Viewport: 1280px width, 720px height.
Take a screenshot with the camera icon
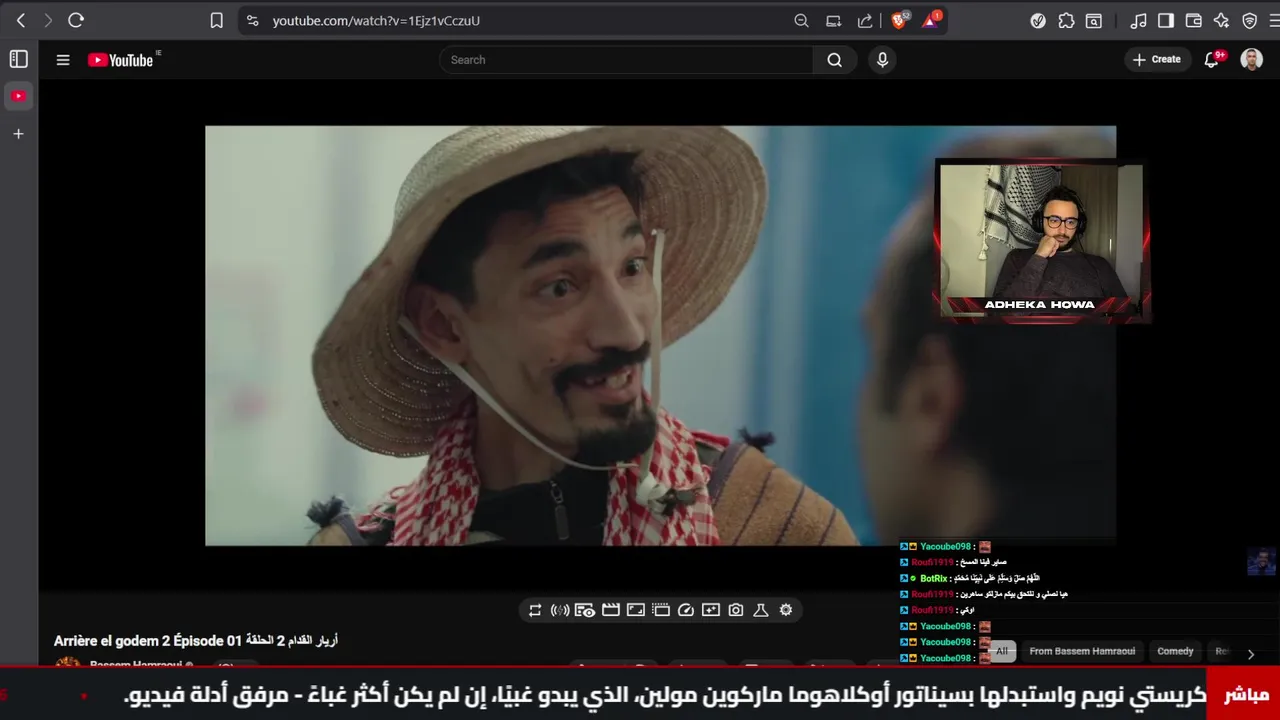click(736, 610)
